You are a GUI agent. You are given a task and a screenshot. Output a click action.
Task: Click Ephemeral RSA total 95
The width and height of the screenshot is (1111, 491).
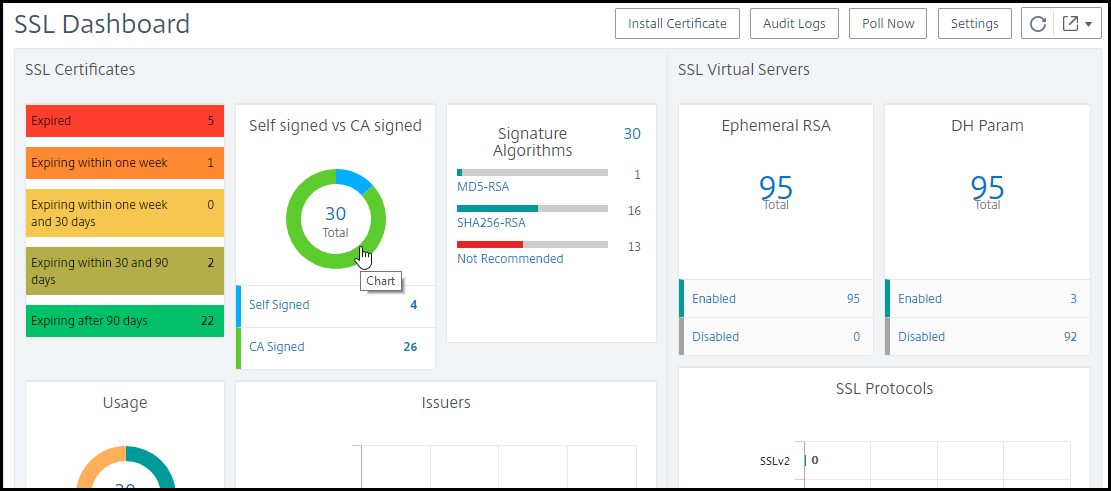point(776,188)
